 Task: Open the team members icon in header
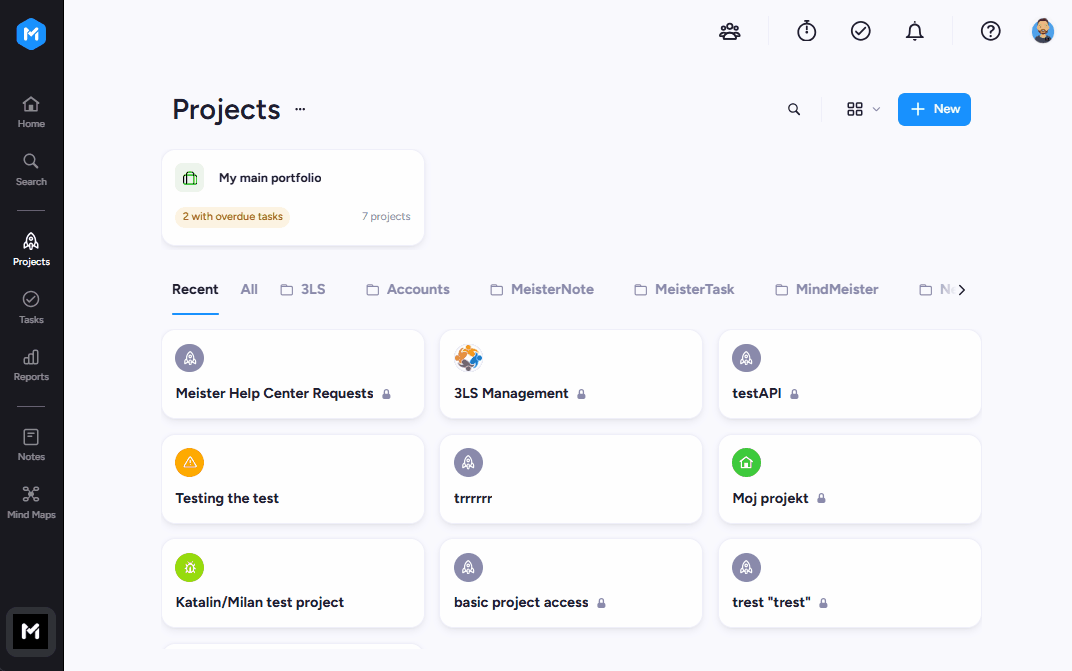729,31
